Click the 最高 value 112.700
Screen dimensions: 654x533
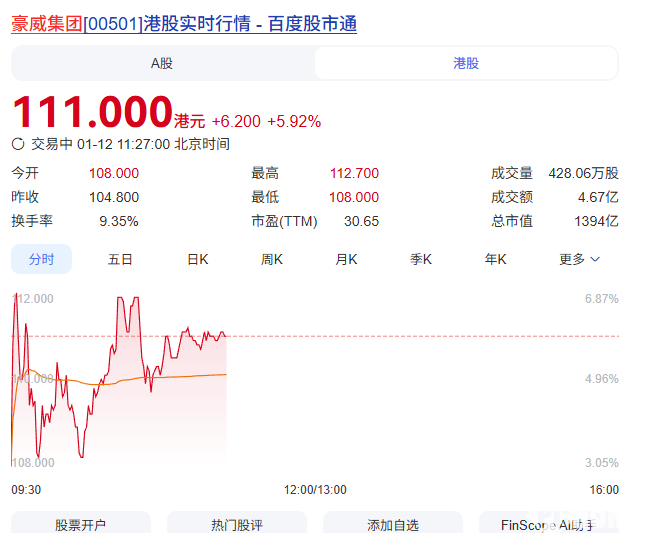tap(354, 173)
